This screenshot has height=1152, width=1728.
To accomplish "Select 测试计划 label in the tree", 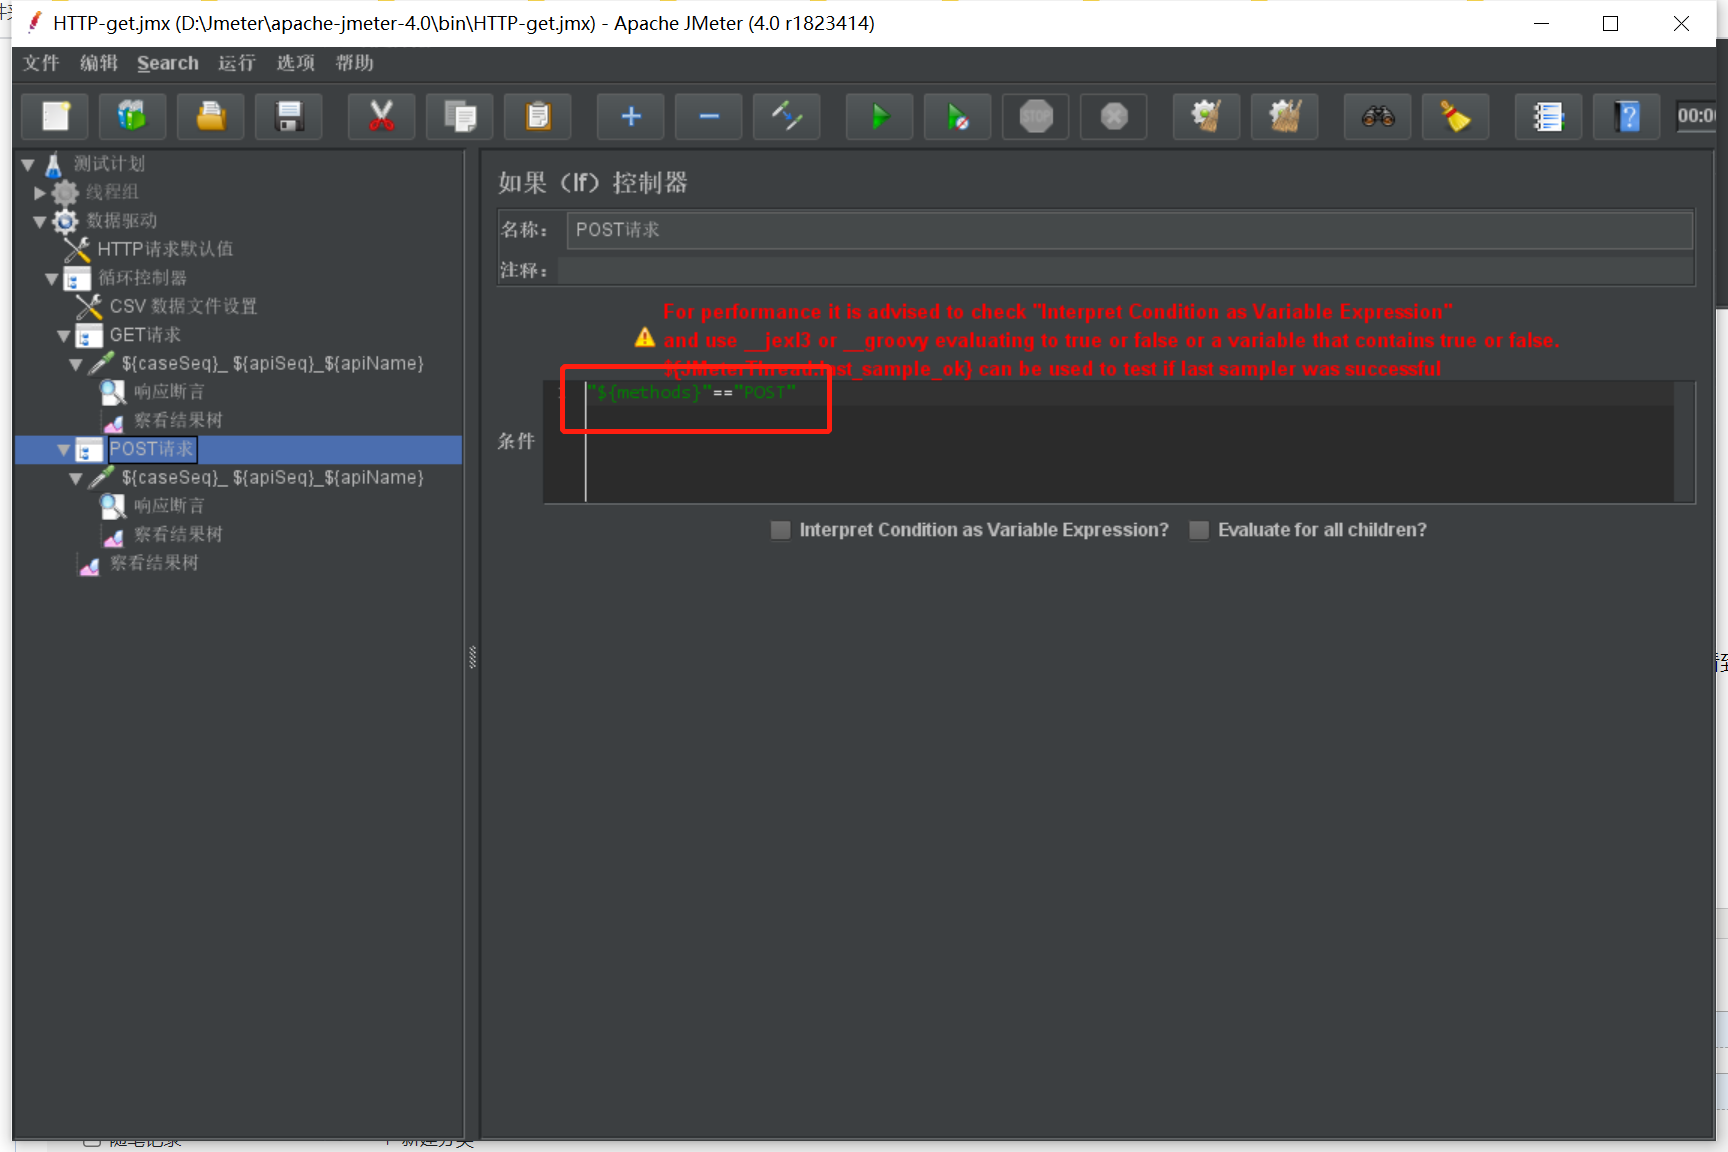I will click(109, 164).
